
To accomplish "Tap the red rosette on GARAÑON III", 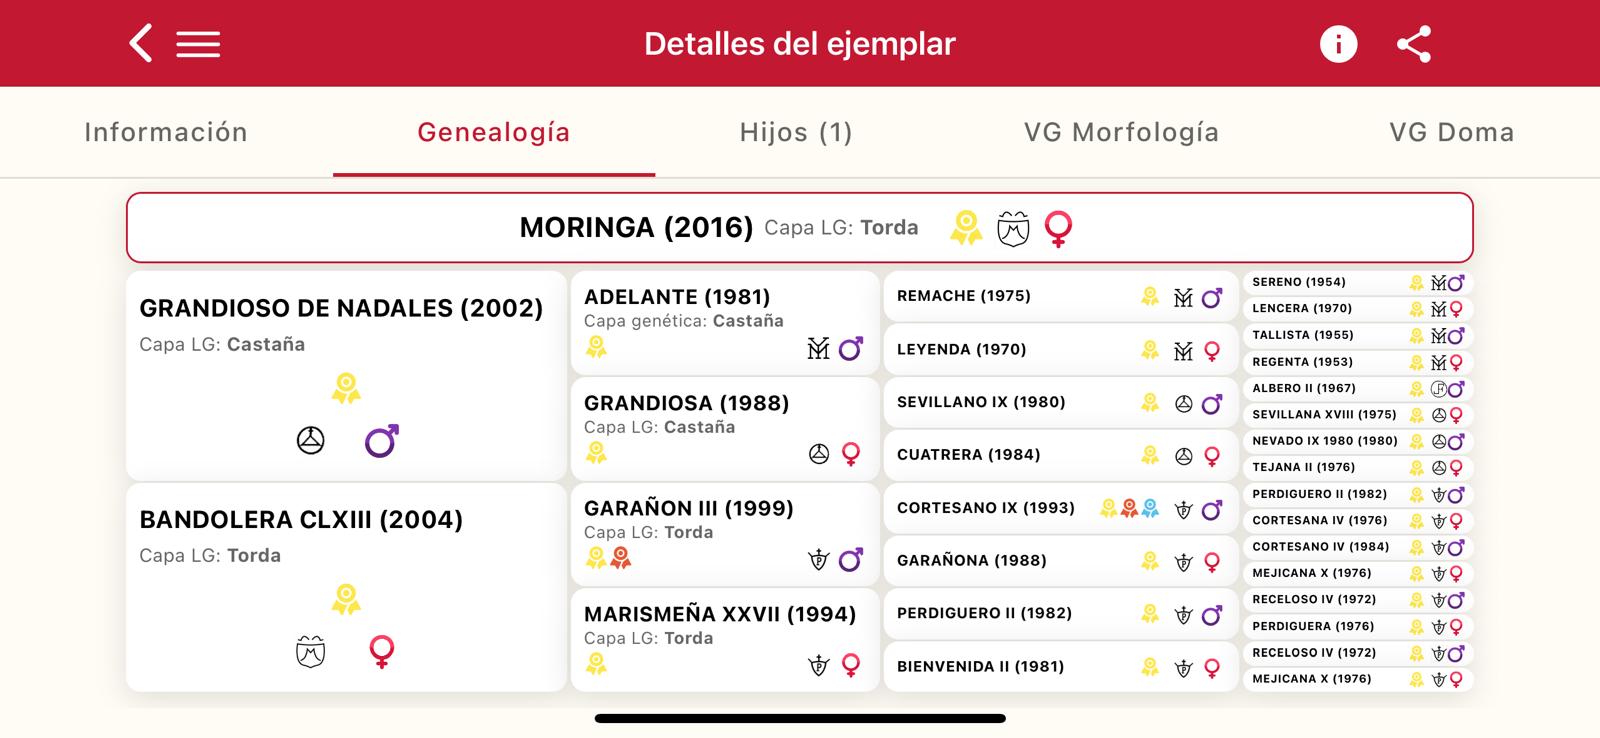I will click(620, 558).
